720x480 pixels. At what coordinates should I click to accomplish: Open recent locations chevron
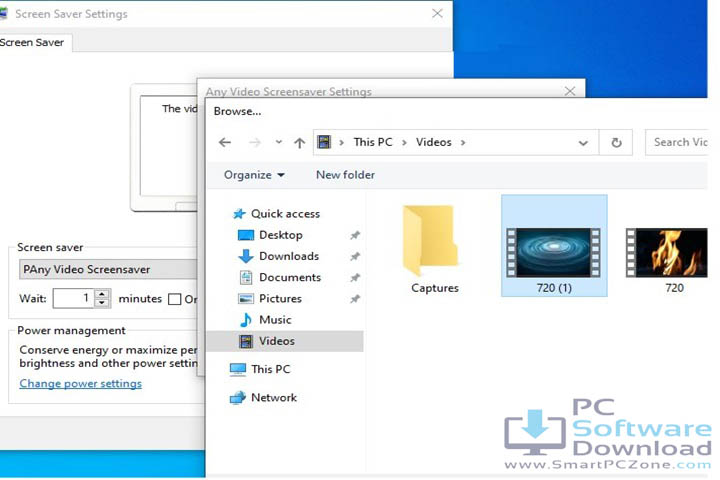[x=279, y=142]
